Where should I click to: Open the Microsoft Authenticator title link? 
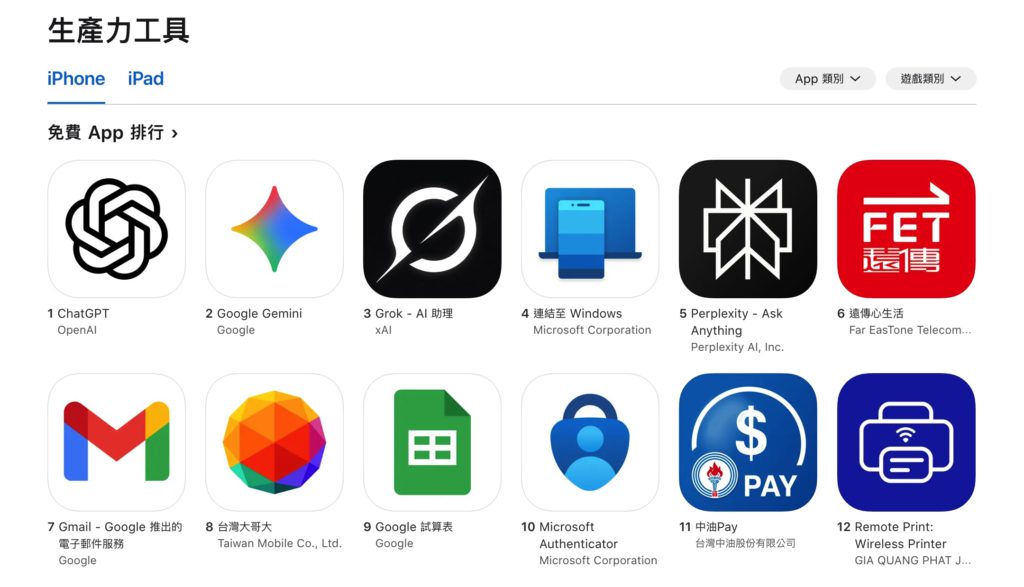[578, 535]
